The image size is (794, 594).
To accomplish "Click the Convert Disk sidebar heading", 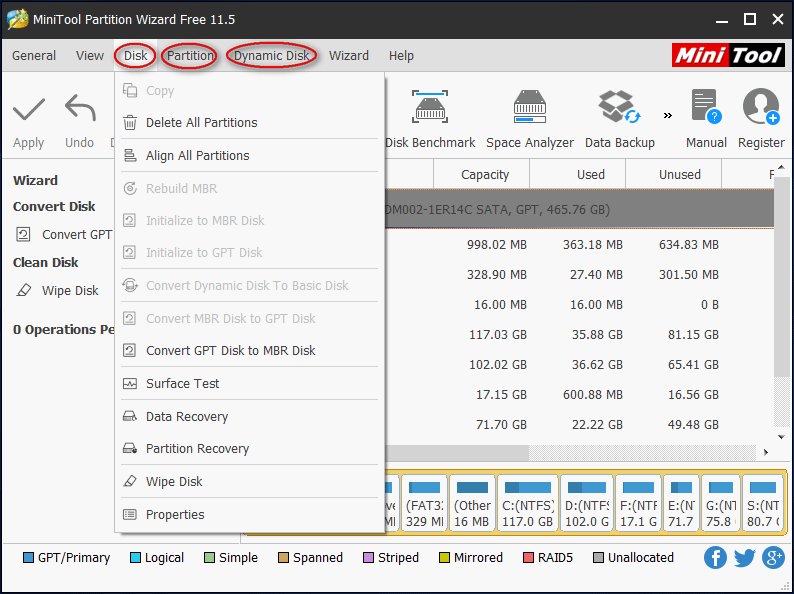I will (x=54, y=207).
